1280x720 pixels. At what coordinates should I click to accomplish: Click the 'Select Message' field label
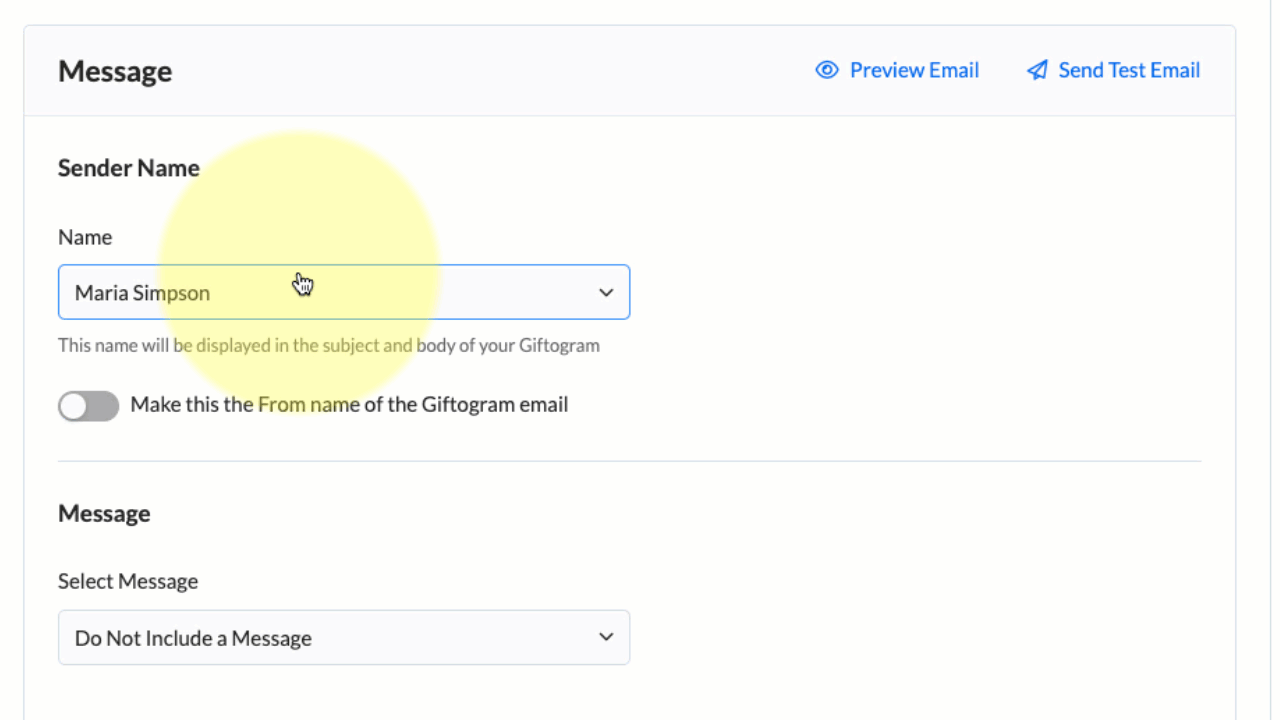click(128, 581)
